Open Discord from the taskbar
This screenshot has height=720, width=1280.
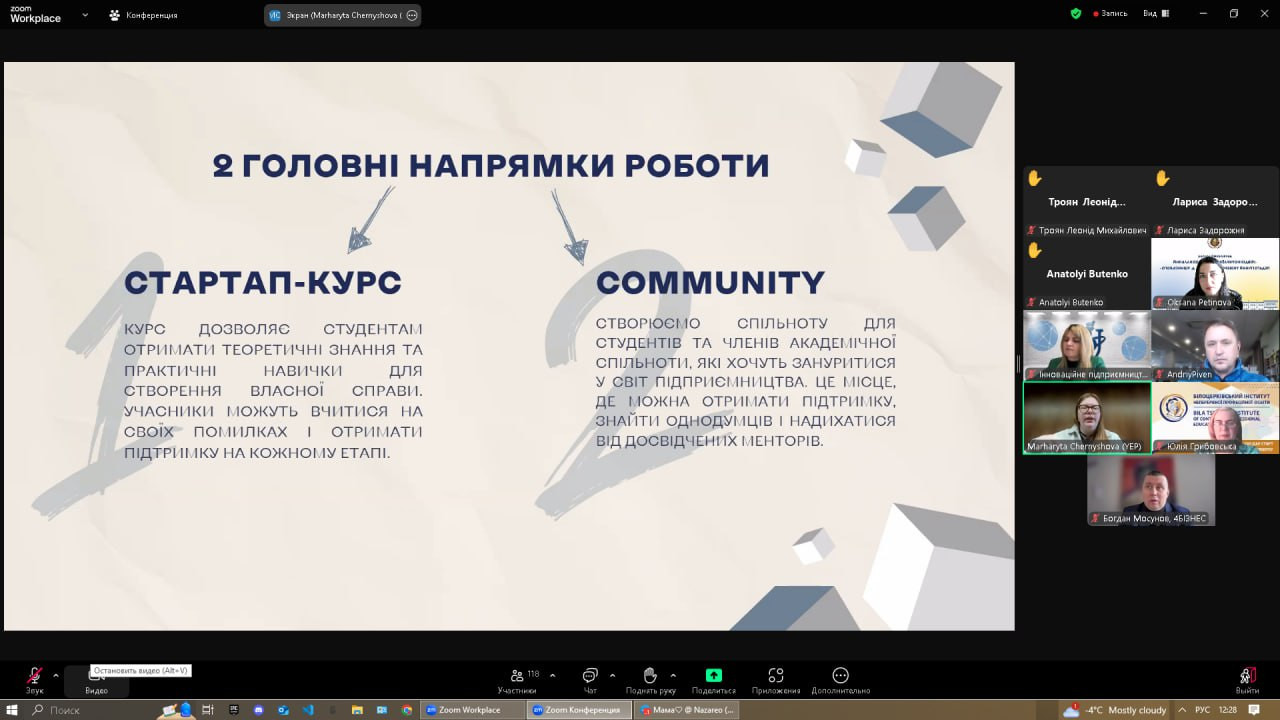[x=259, y=710]
